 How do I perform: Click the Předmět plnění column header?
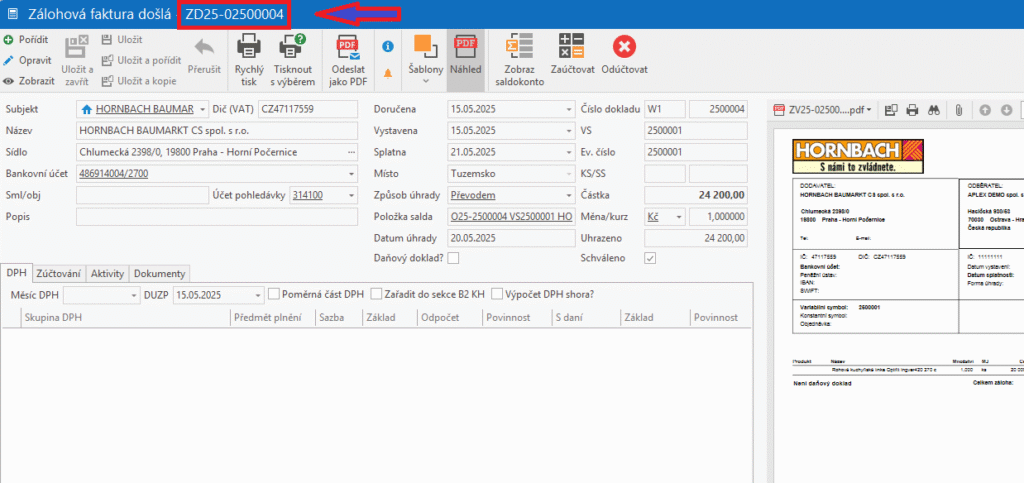(x=272, y=317)
